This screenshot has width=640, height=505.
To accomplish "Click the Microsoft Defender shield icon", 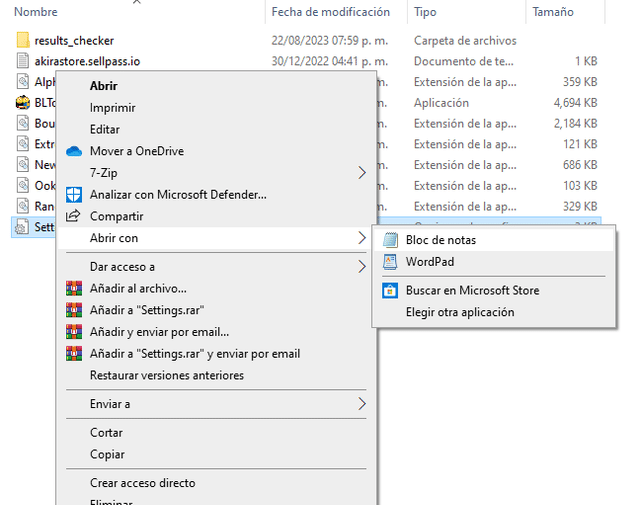I will (x=74, y=195).
